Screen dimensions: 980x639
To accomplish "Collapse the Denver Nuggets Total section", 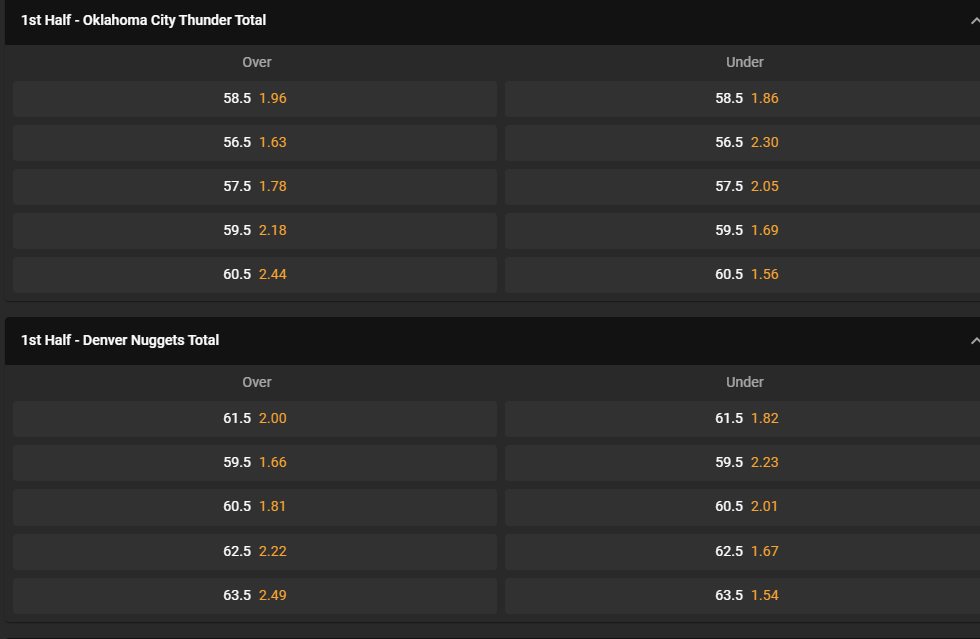I will pyautogui.click(x=974, y=341).
